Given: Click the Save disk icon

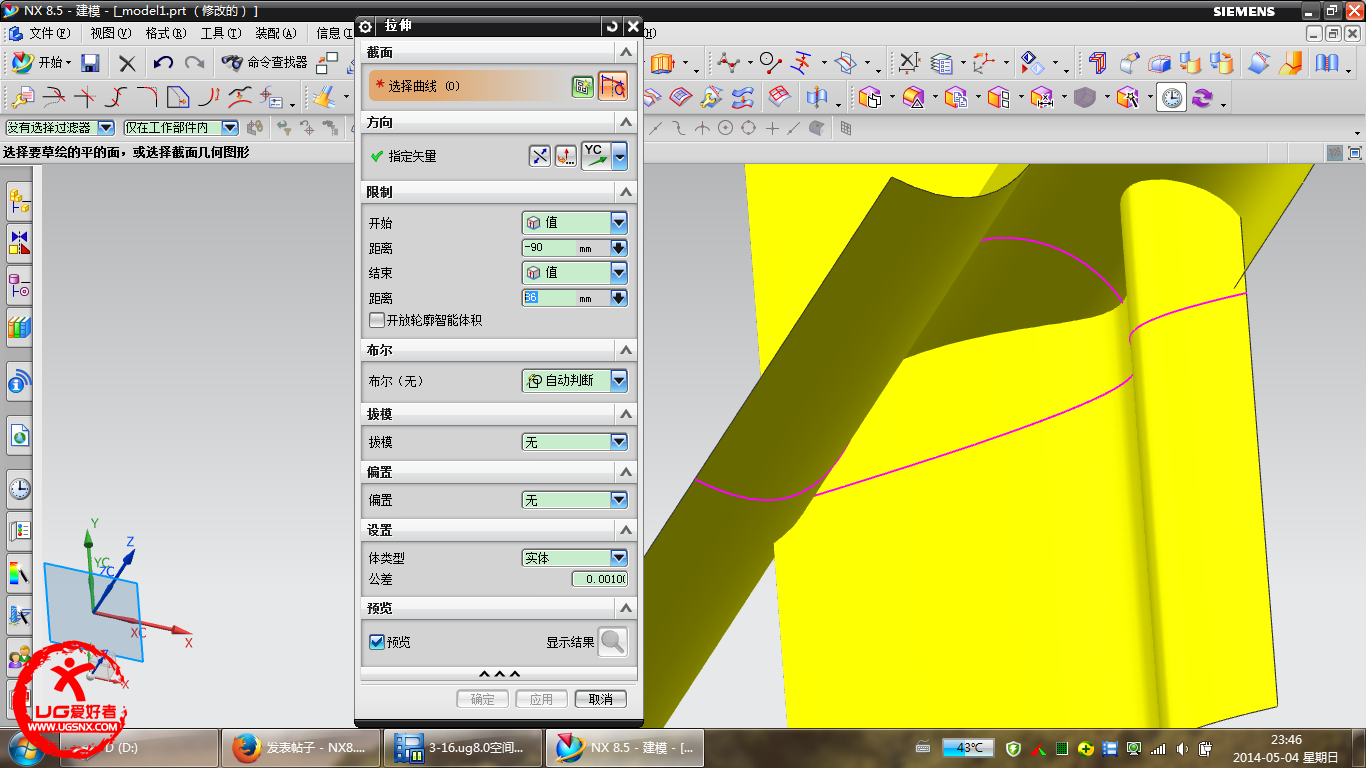Looking at the screenshot, I should (x=90, y=63).
